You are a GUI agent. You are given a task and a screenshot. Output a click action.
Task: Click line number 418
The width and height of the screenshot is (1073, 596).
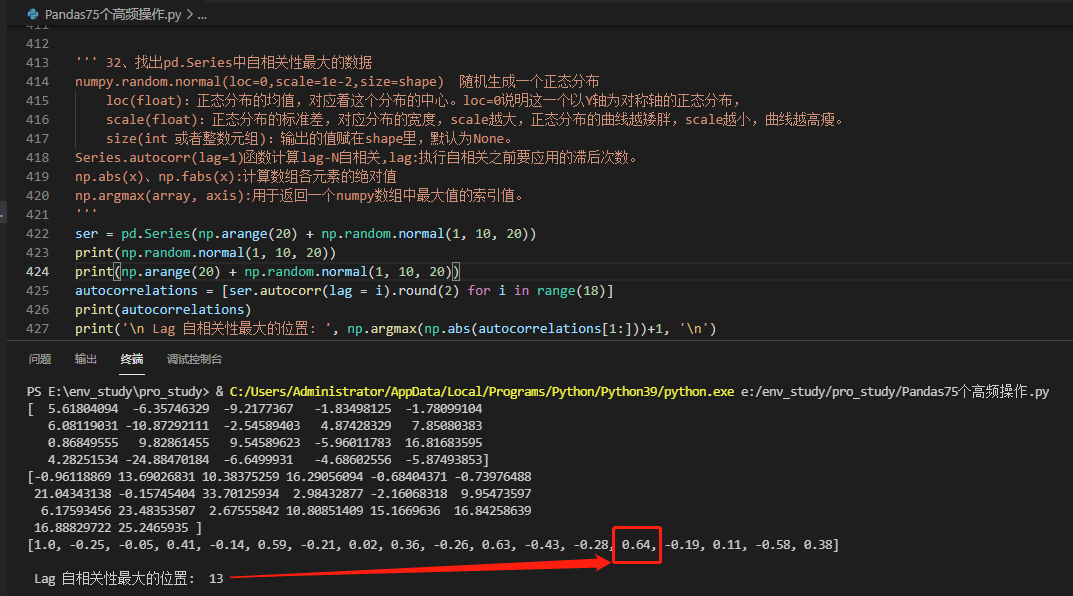pyautogui.click(x=37, y=157)
